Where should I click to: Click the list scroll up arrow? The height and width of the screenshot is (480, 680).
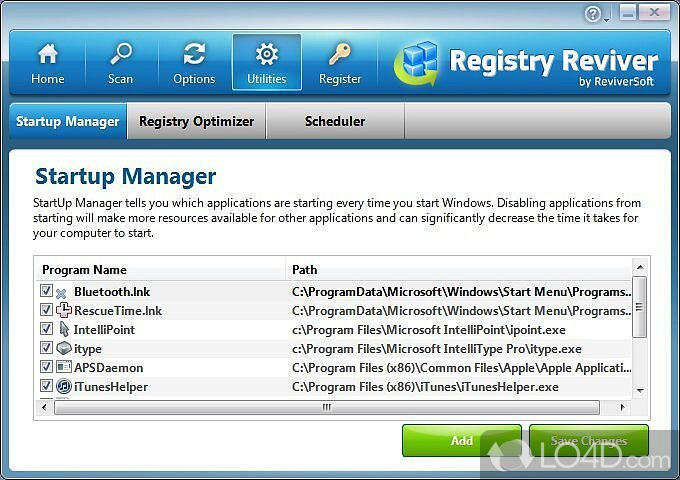tap(640, 267)
